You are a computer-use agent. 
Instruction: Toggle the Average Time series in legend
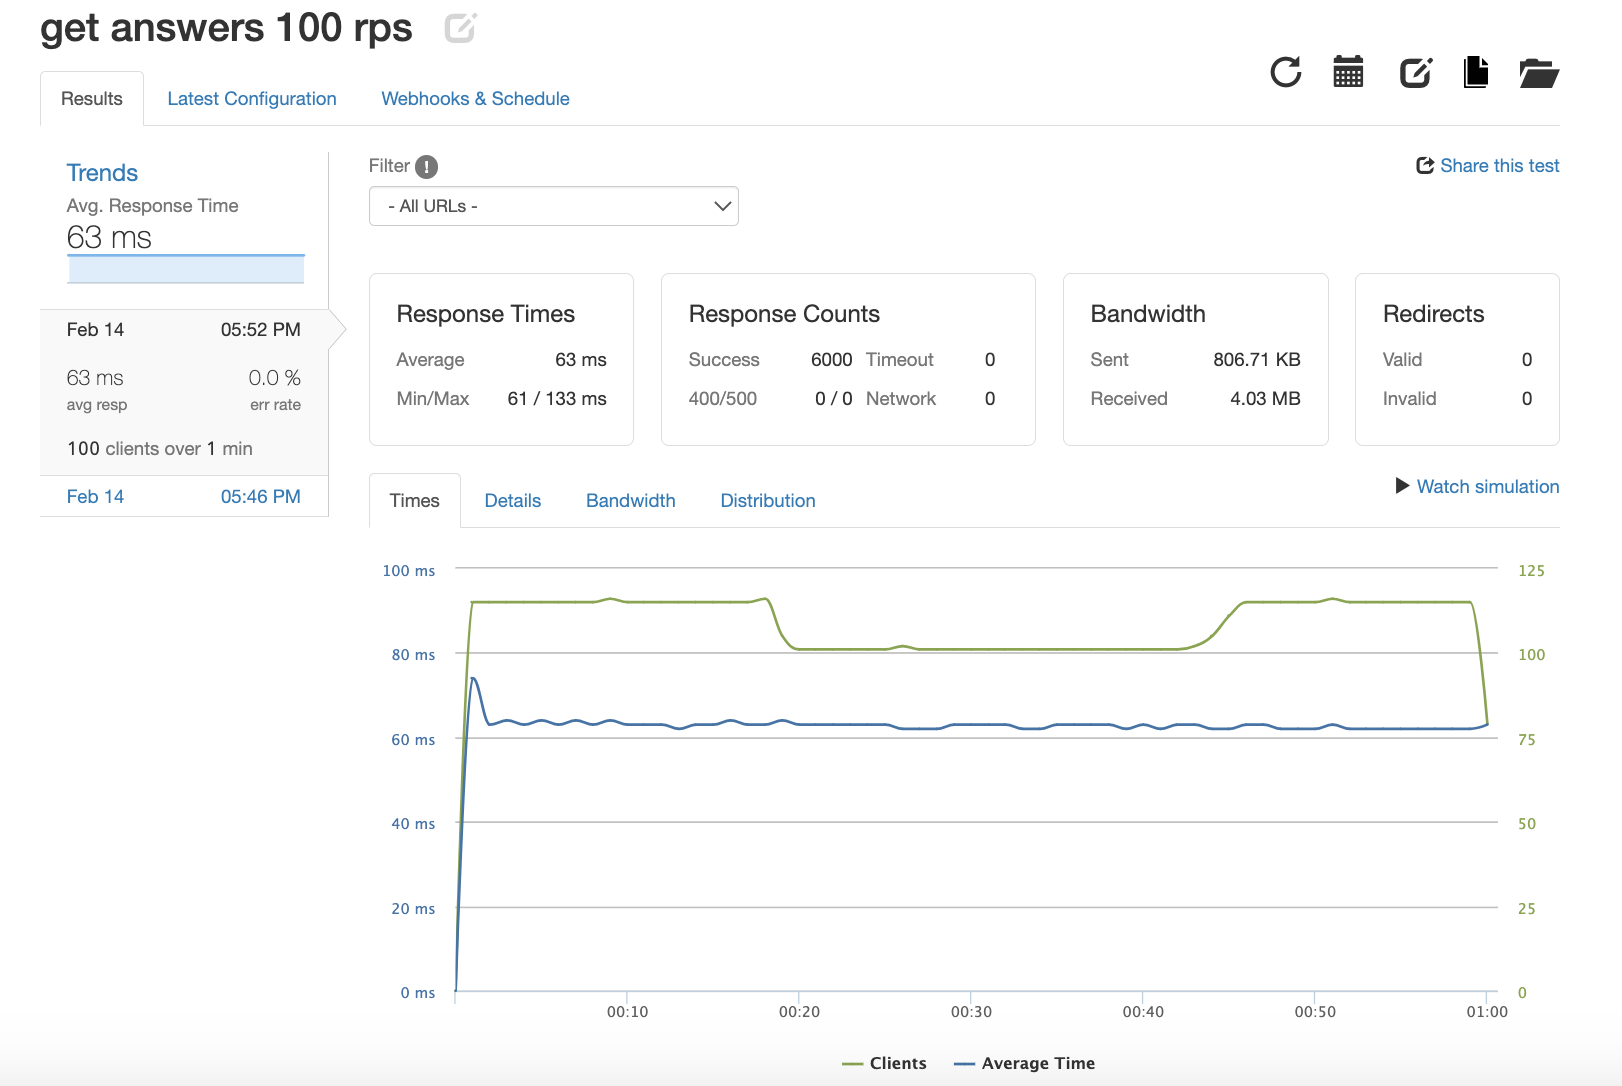coord(1025,1063)
